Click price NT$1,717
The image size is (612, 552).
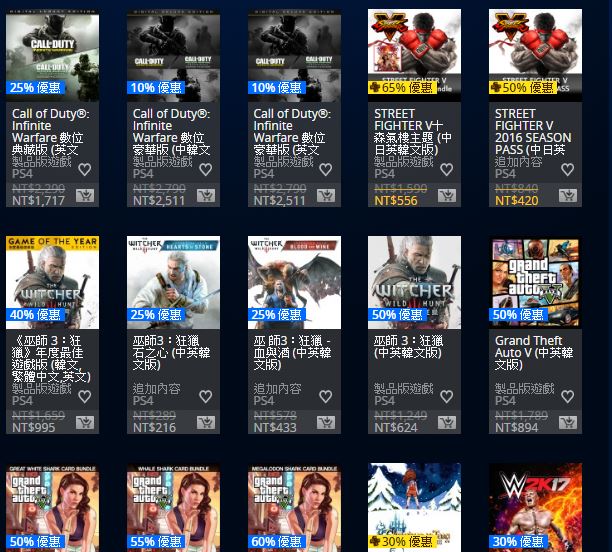[38, 201]
